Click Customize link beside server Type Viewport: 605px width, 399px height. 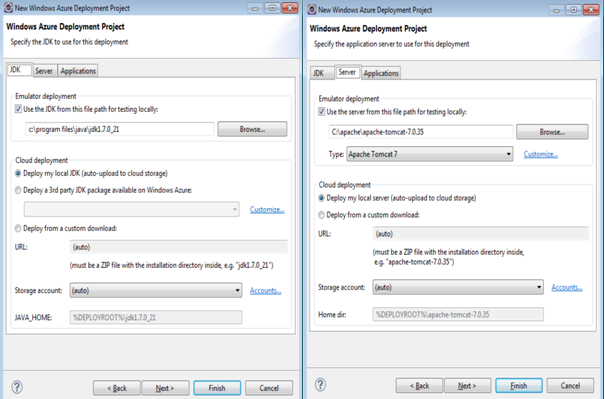click(541, 154)
